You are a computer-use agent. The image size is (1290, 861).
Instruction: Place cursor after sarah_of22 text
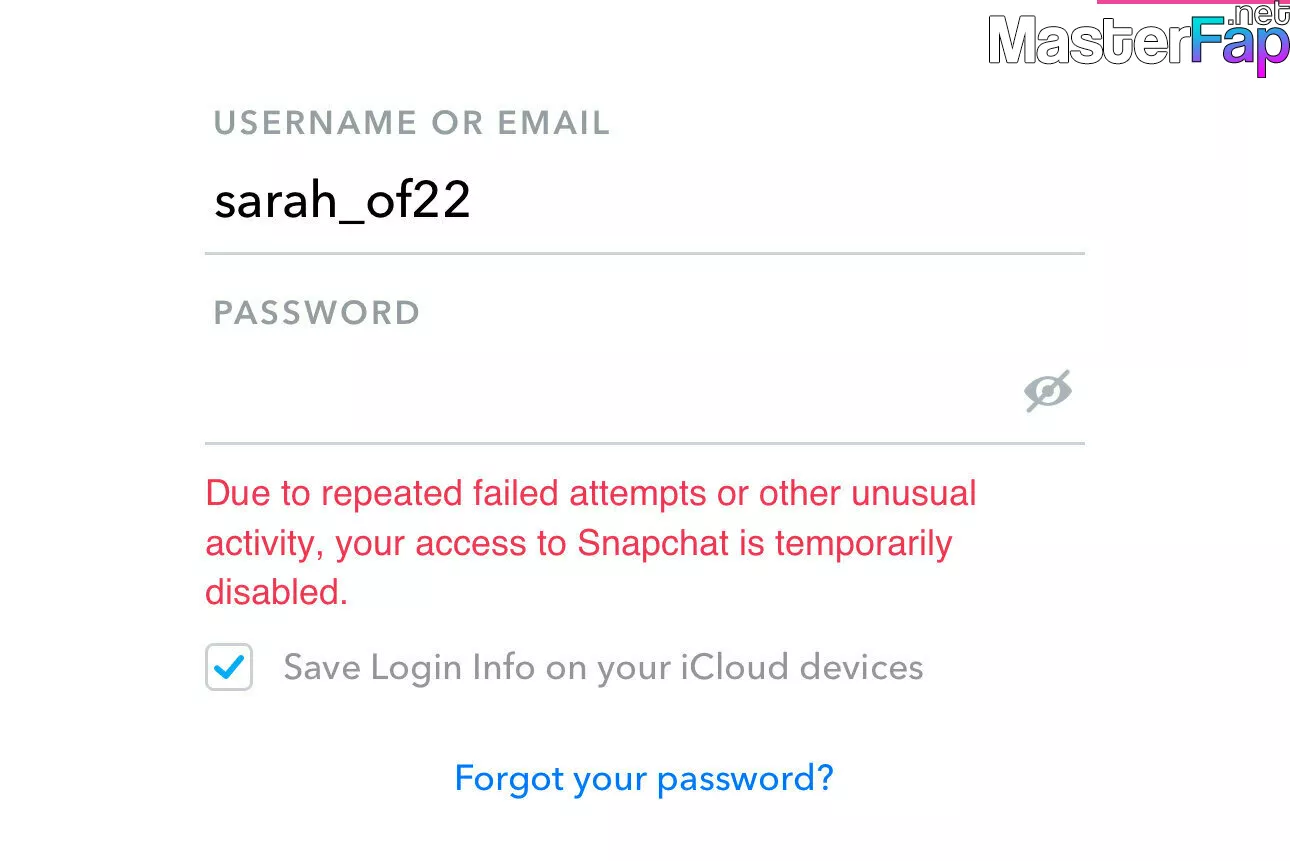click(x=473, y=203)
